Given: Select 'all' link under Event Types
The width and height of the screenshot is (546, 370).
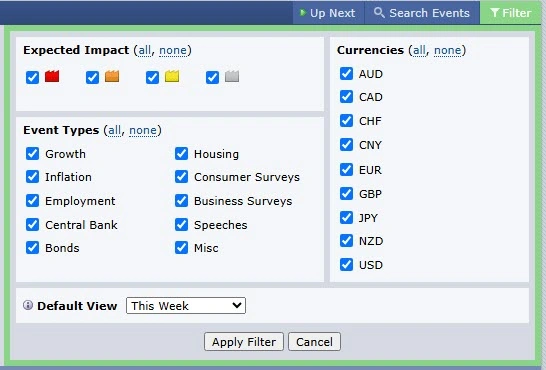Looking at the screenshot, I should (115, 131).
